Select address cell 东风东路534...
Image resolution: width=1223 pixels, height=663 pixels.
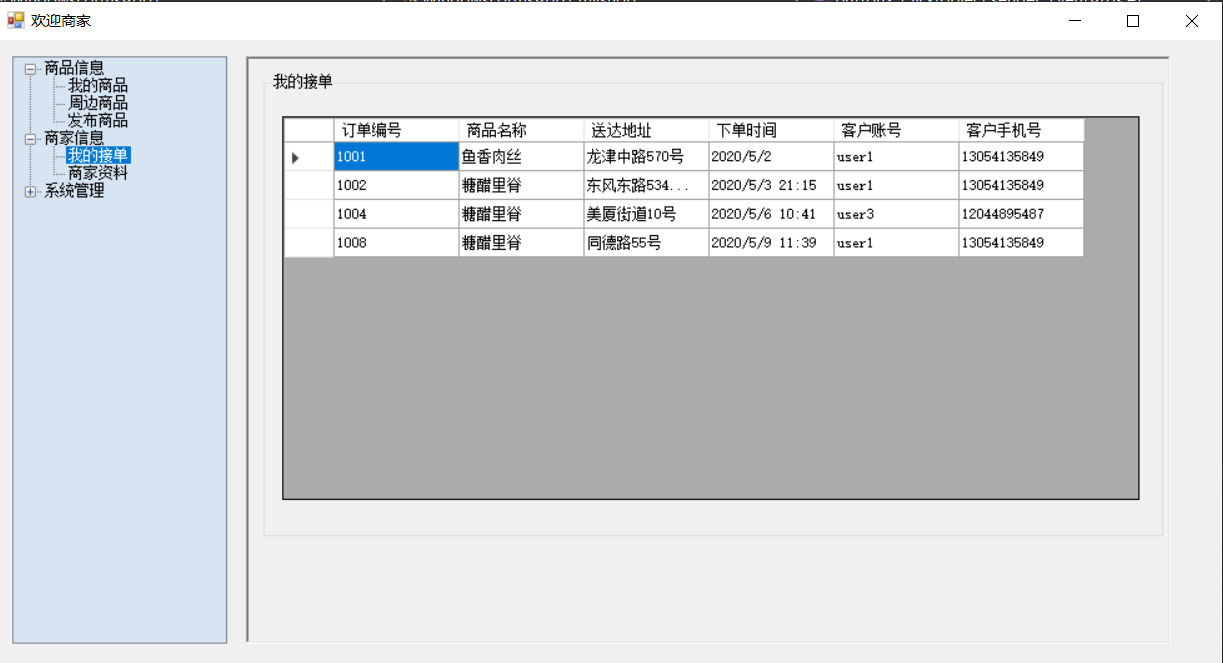point(646,186)
